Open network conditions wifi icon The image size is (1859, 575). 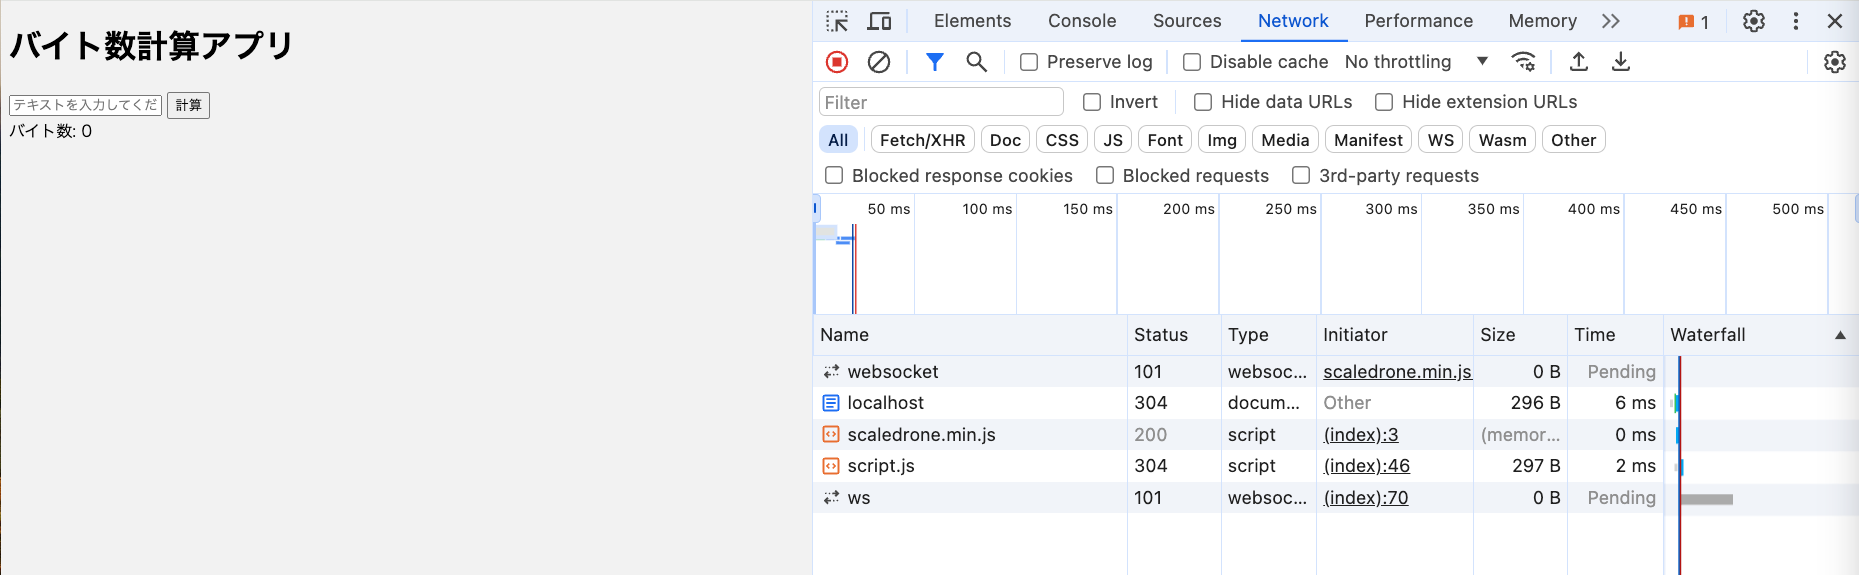pyautogui.click(x=1523, y=62)
